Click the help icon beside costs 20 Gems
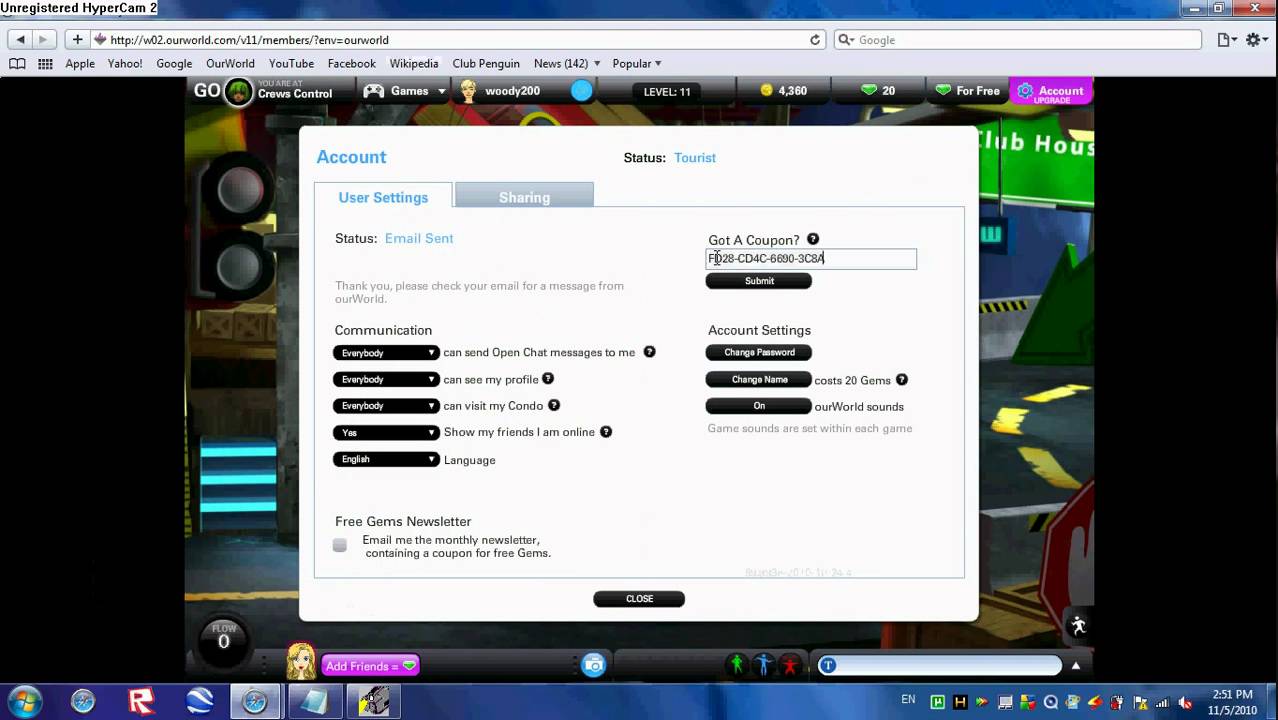This screenshot has width=1278, height=720. pos(902,380)
